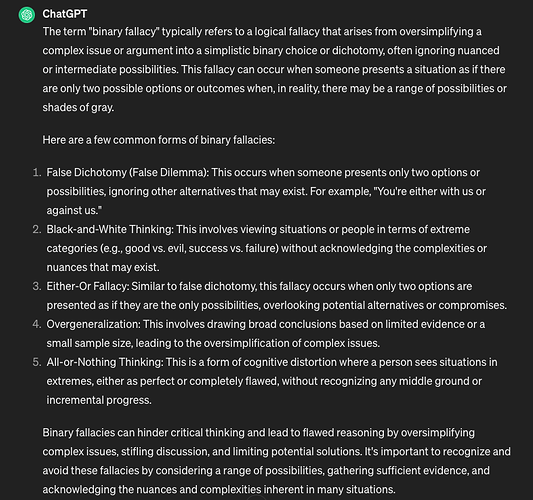This screenshot has width=533, height=500.
Task: Click the "against us." quote ending
Action: (x=74, y=211)
